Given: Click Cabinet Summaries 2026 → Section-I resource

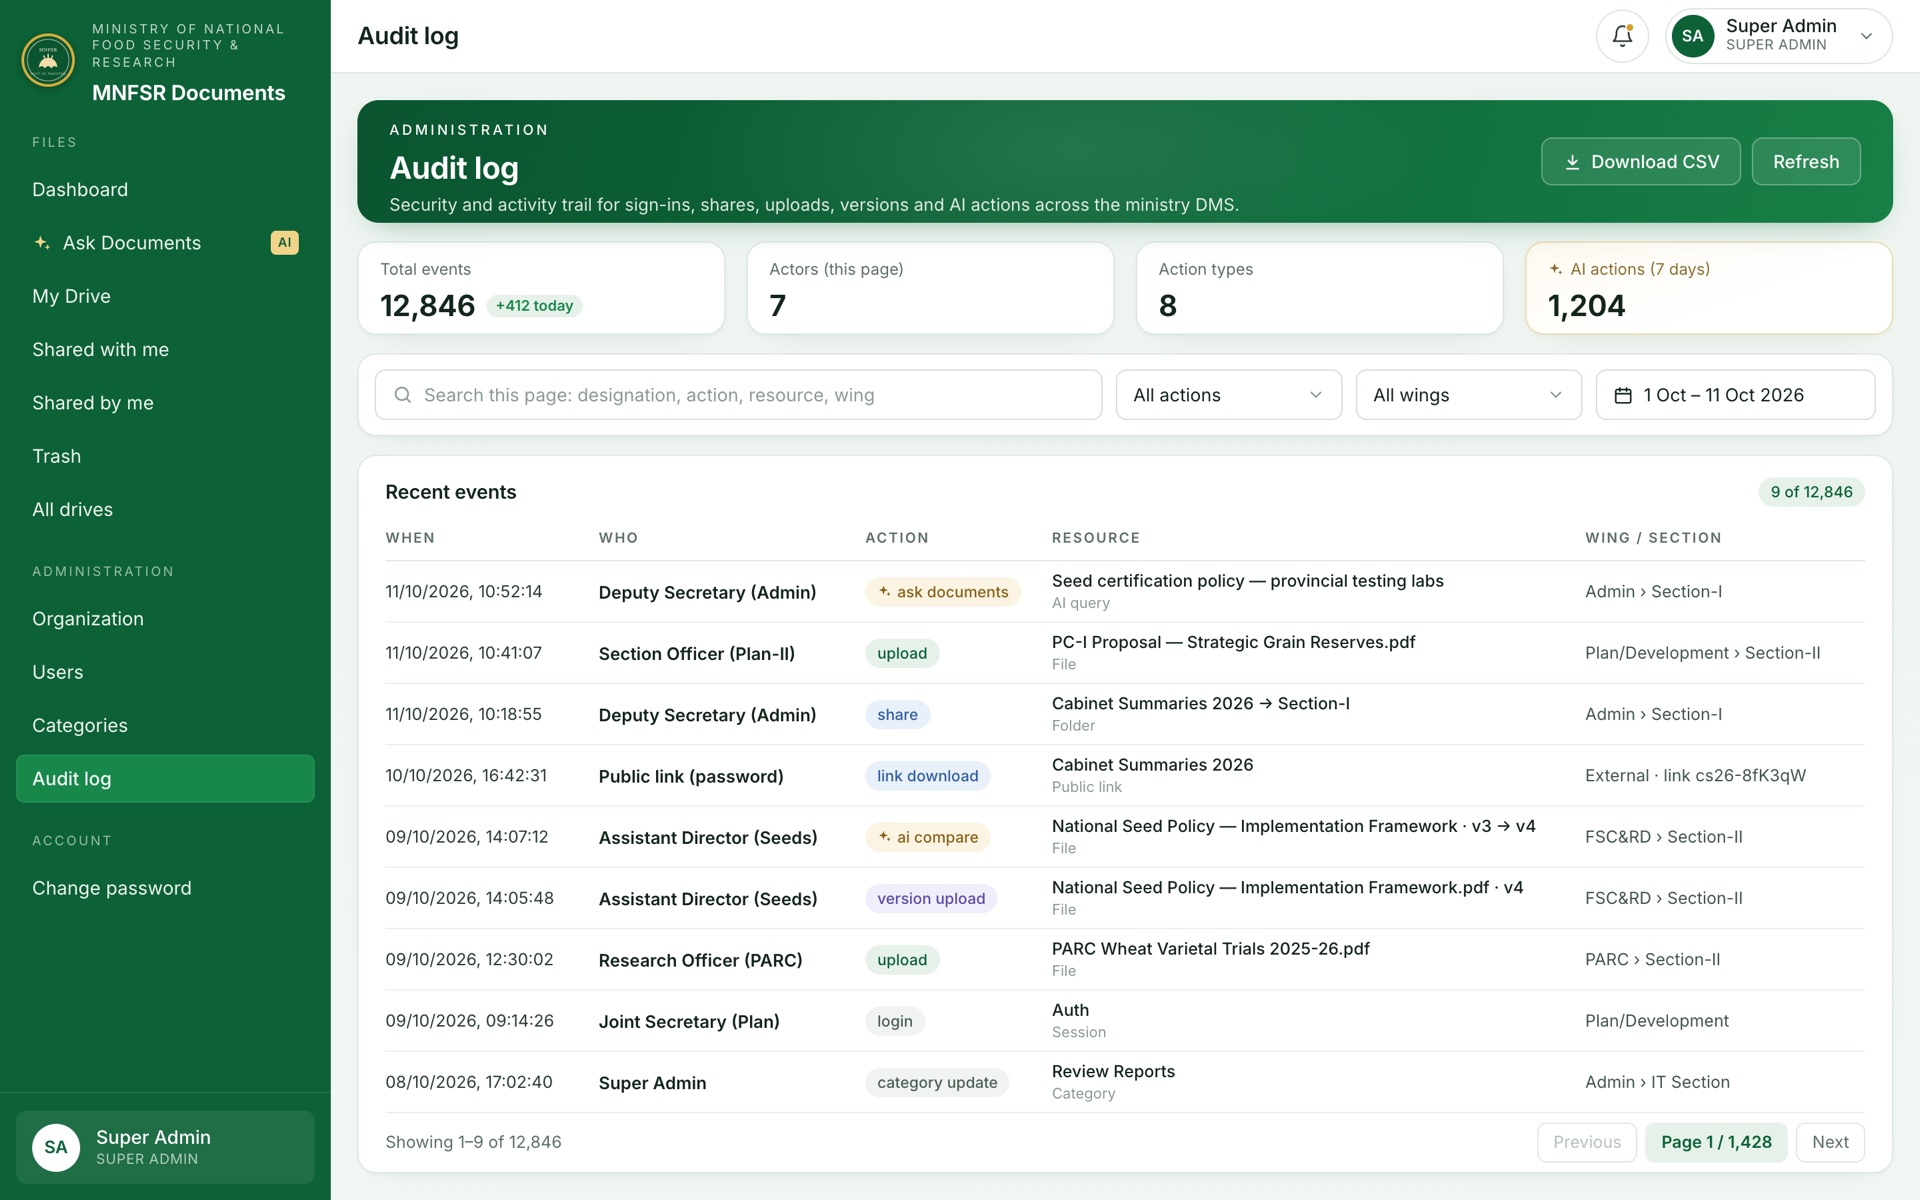Looking at the screenshot, I should click(x=1200, y=704).
